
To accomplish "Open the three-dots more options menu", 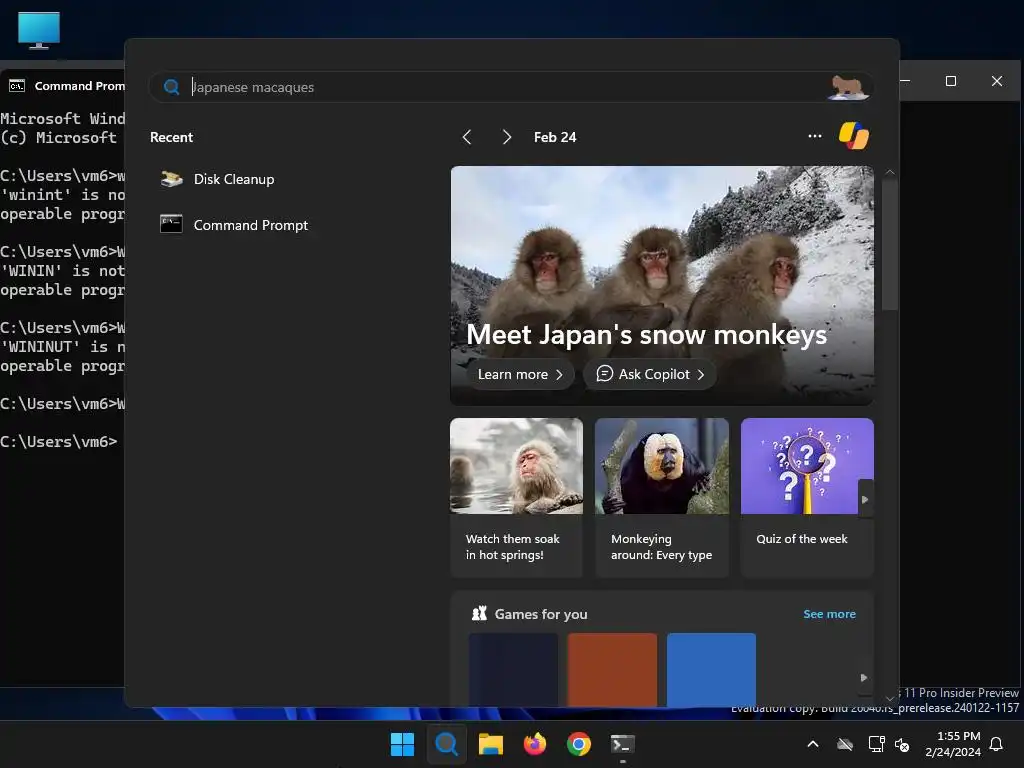I will [x=814, y=136].
